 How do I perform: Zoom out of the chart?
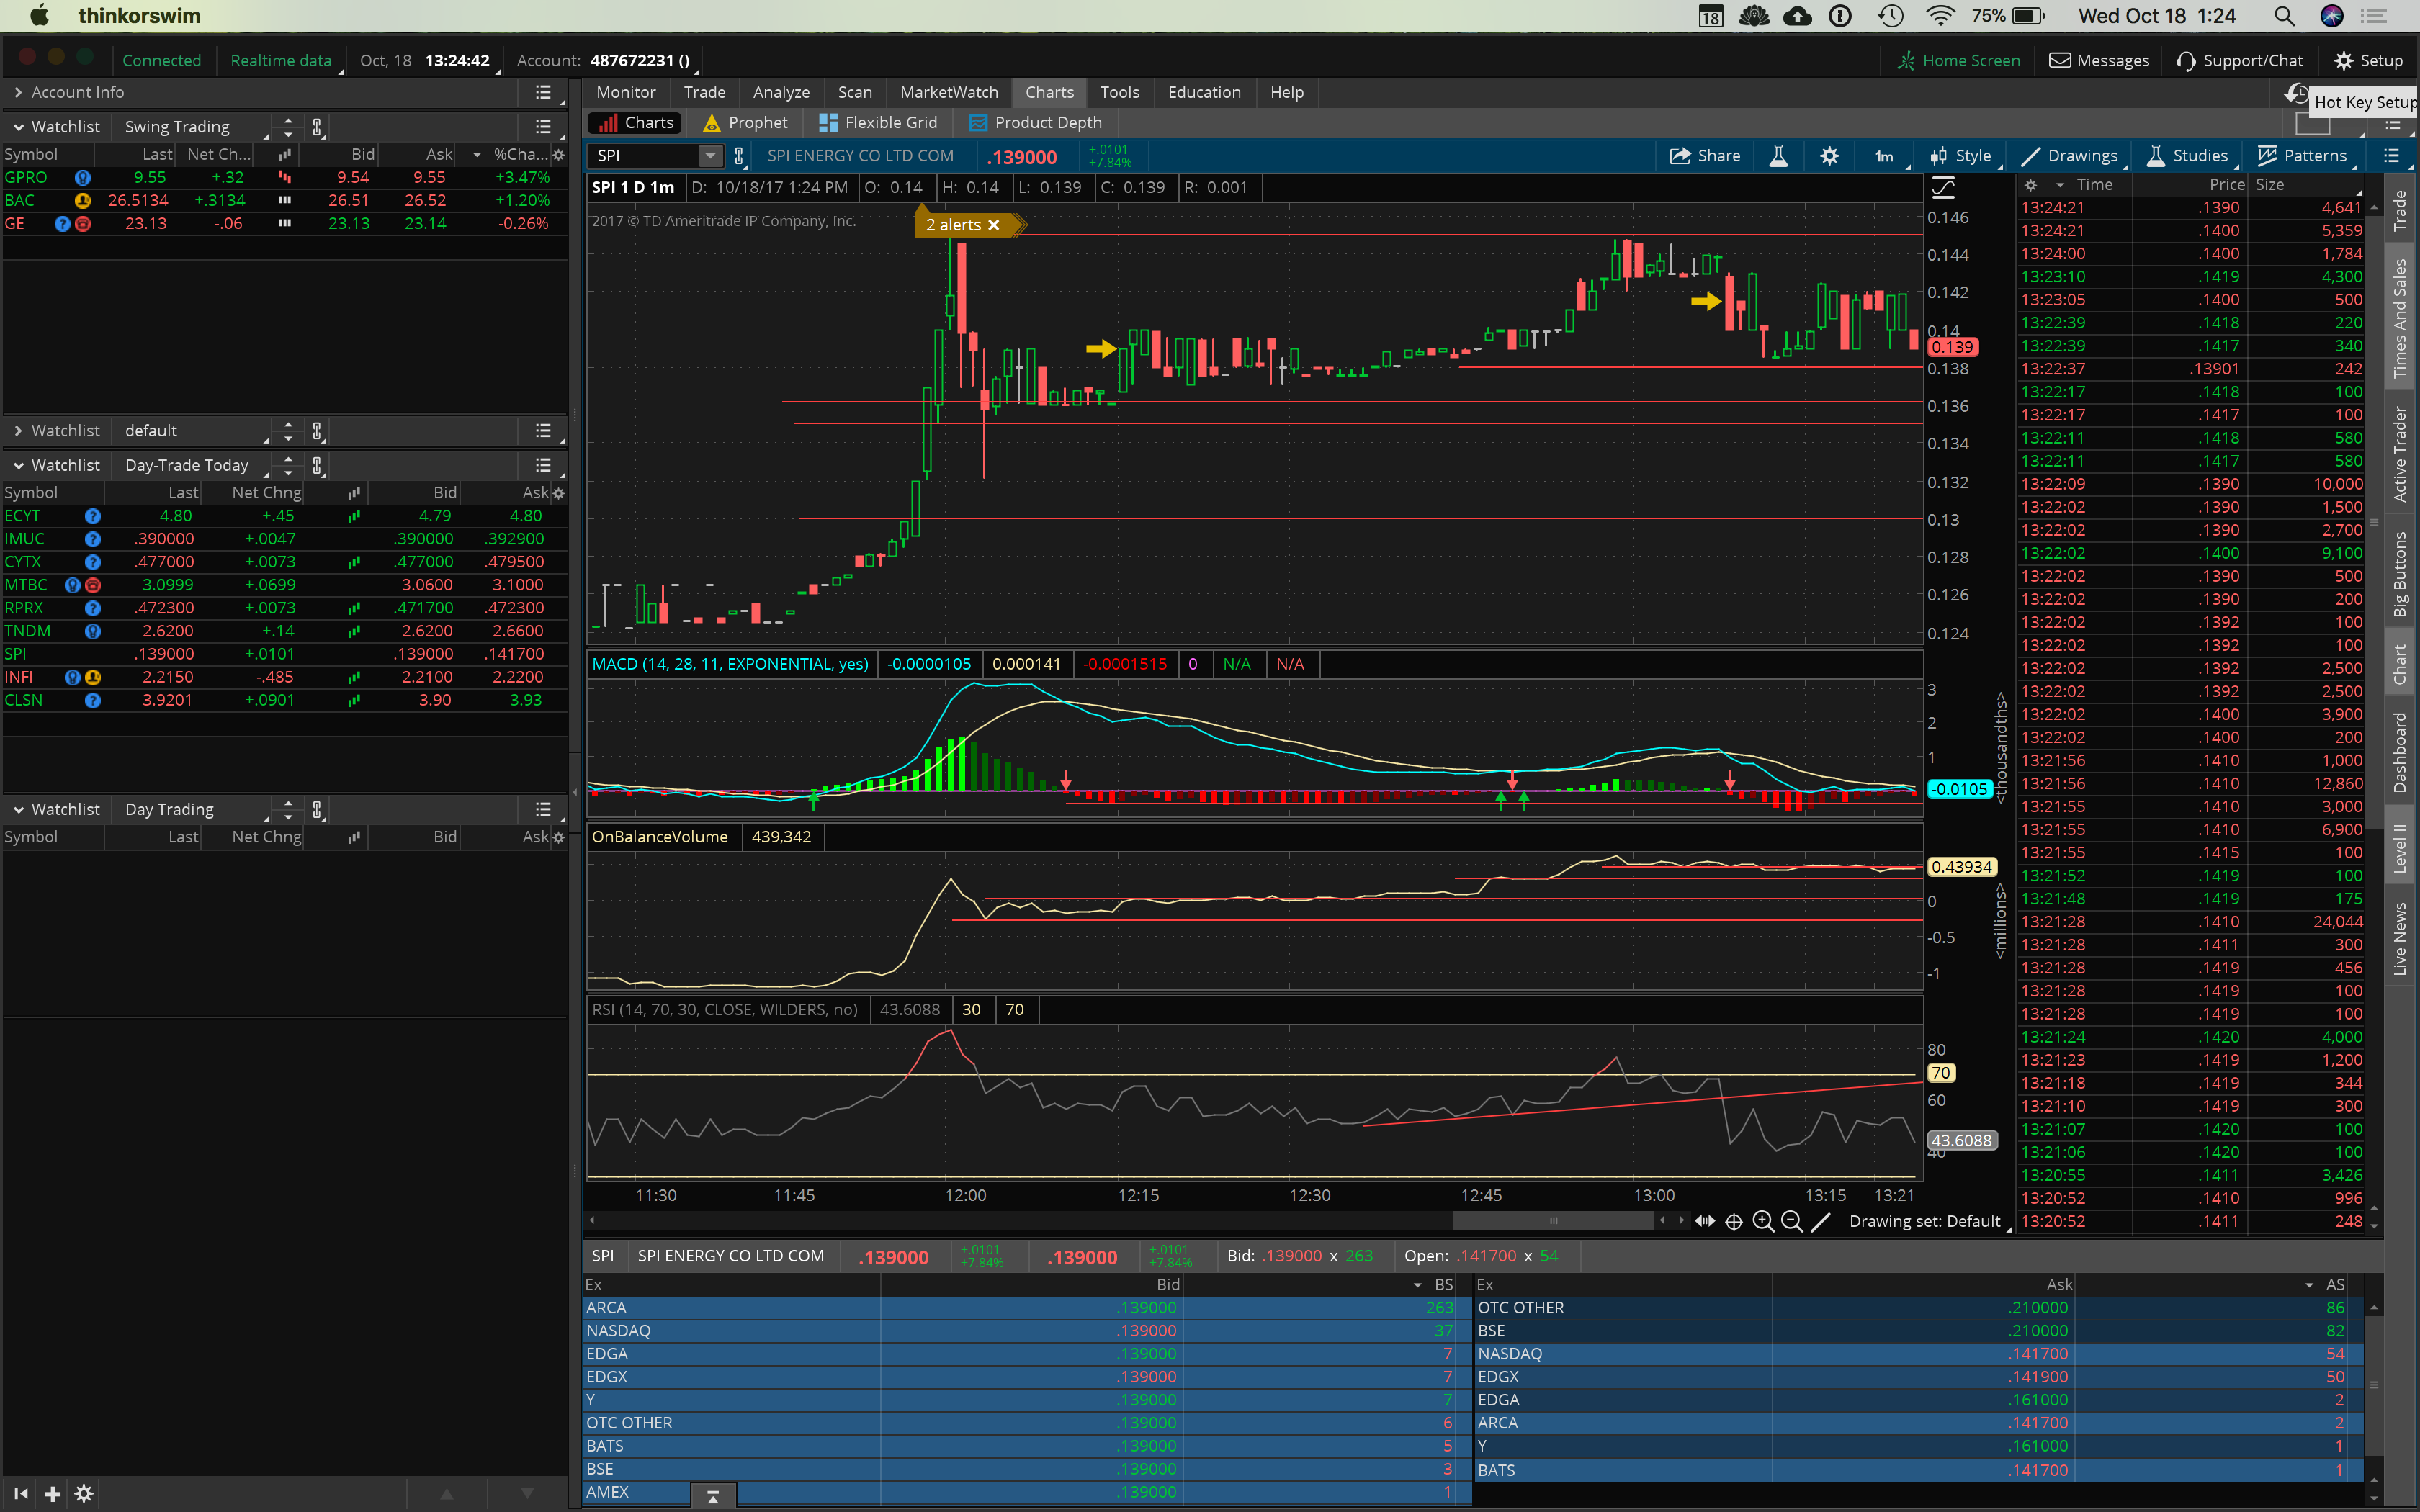1792,1221
